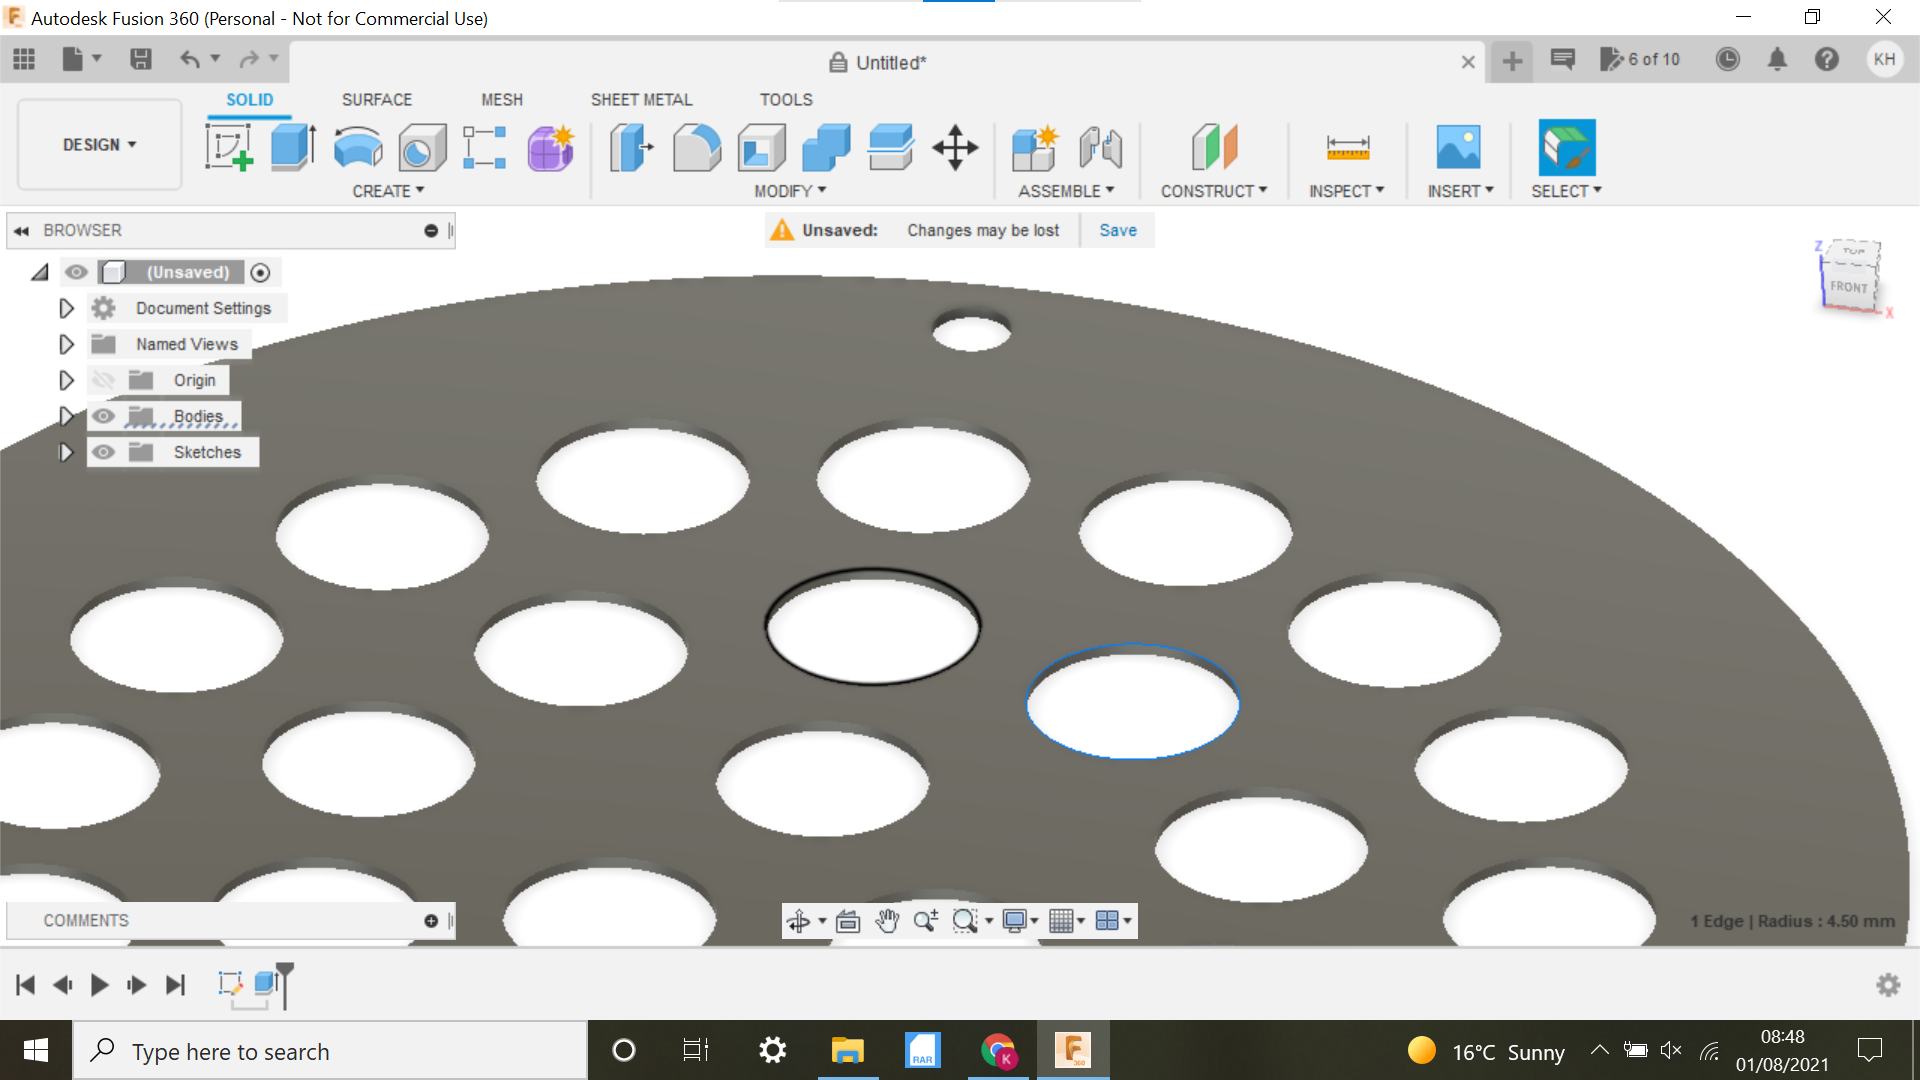Select the Create Form tool
Viewport: 1920px width, 1080px height.
550,148
